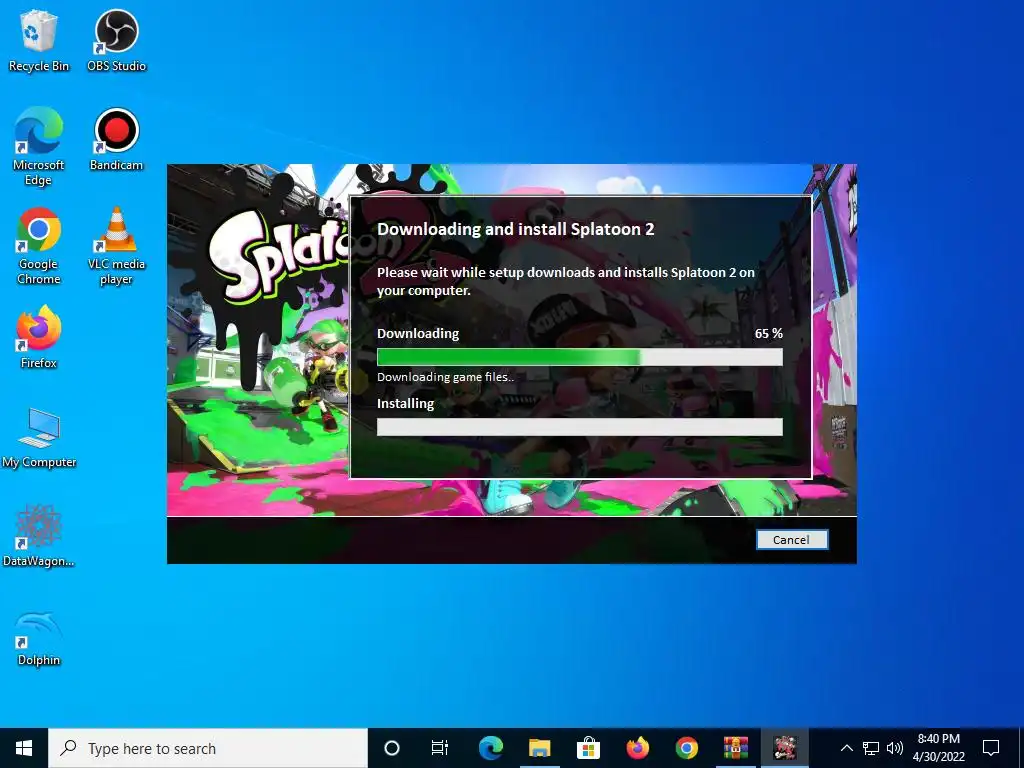Viewport: 1024px width, 768px height.
Task: Click the green Downloading progress bar
Action: tap(579, 357)
